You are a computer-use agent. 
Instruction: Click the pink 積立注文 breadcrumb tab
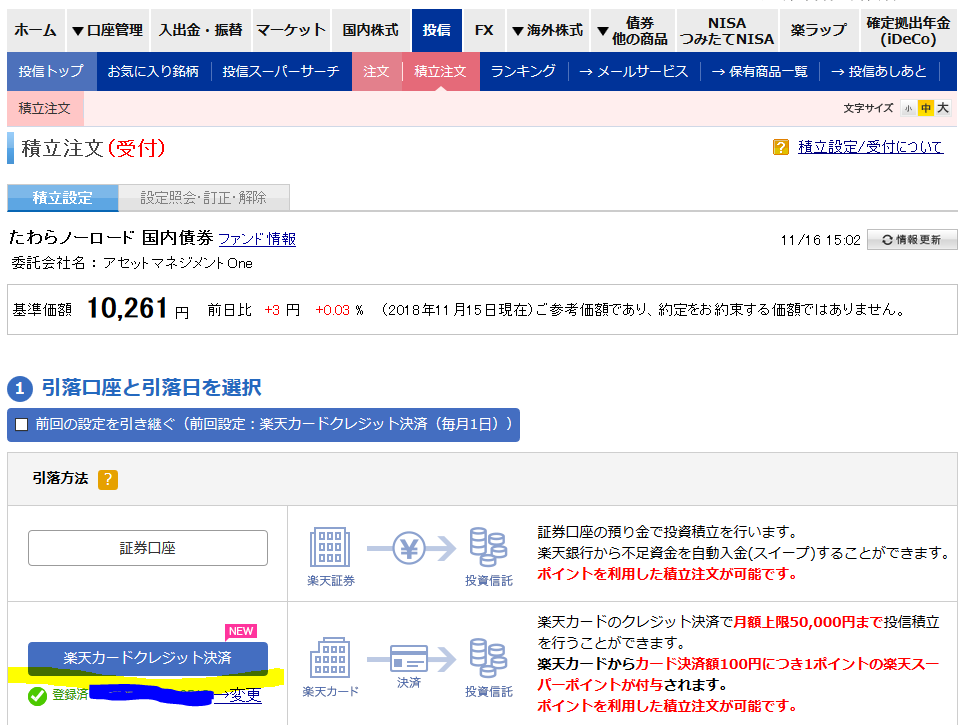(x=45, y=109)
